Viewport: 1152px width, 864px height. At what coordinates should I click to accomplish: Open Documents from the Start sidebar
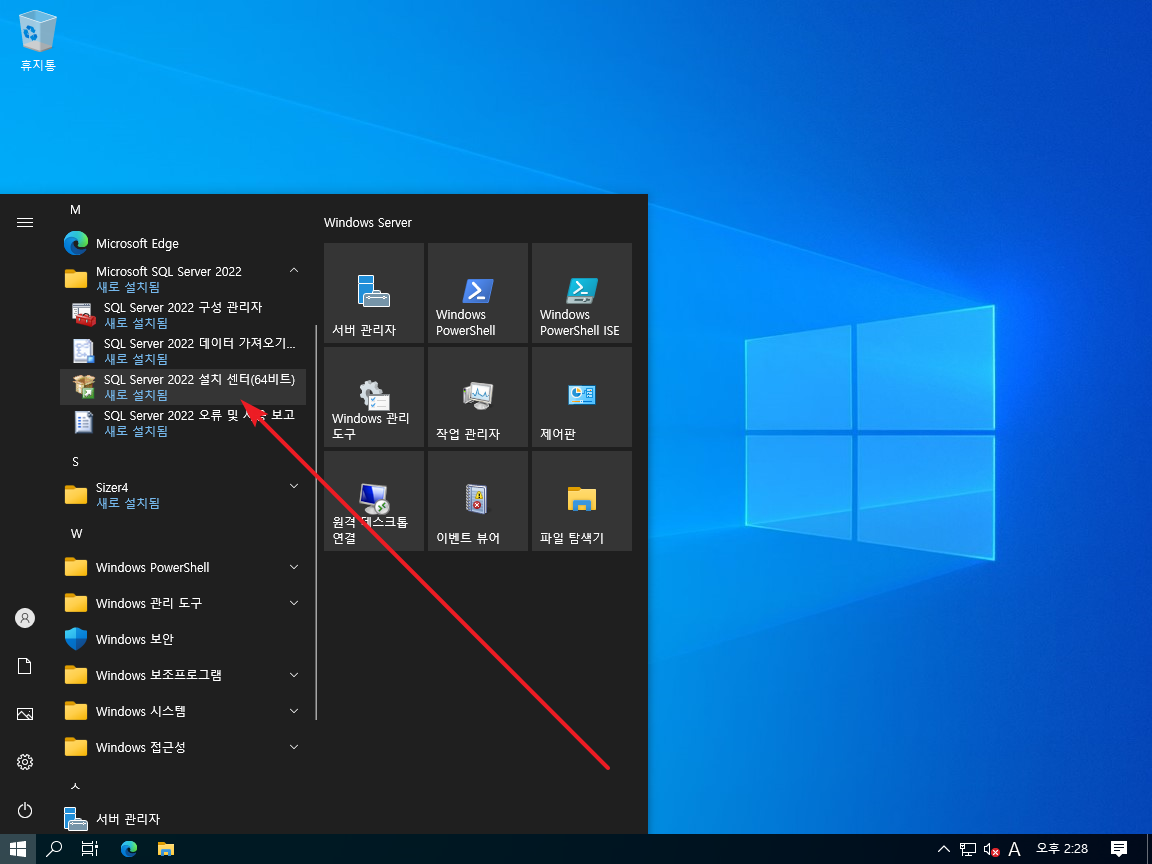coord(25,666)
